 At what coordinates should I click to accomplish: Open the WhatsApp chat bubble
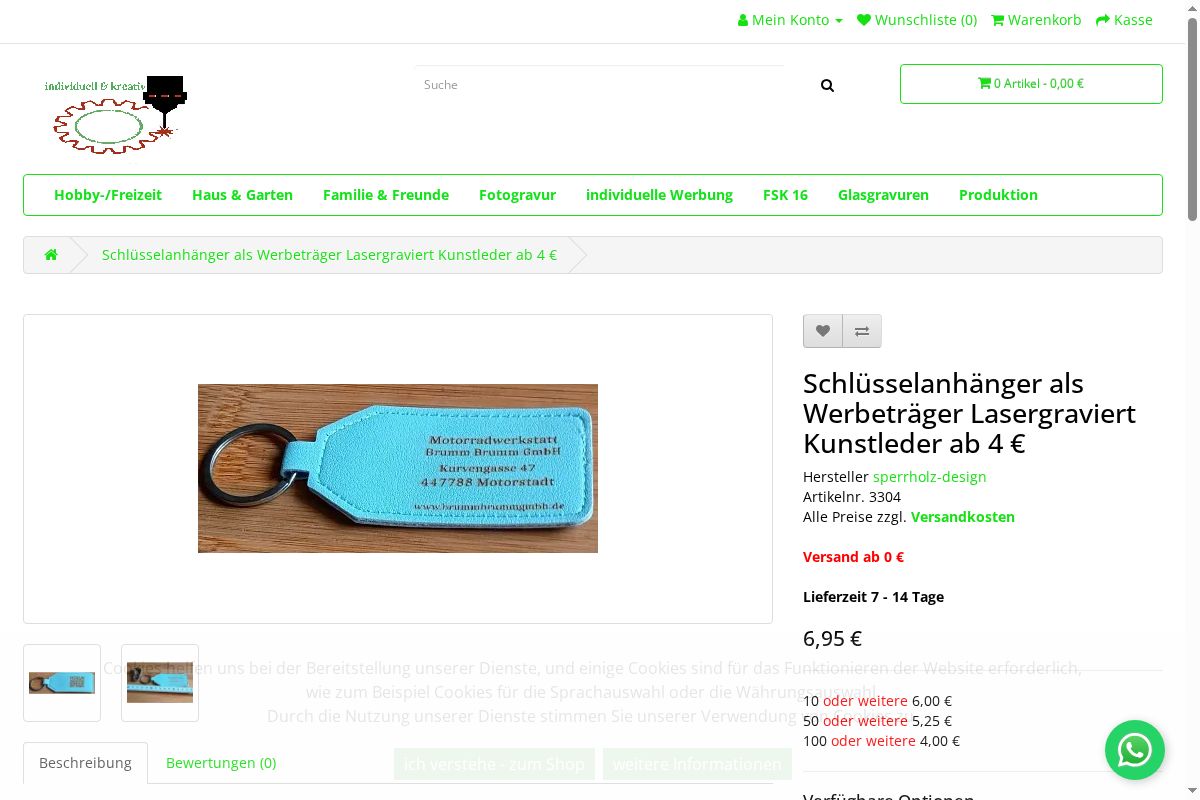[1135, 750]
